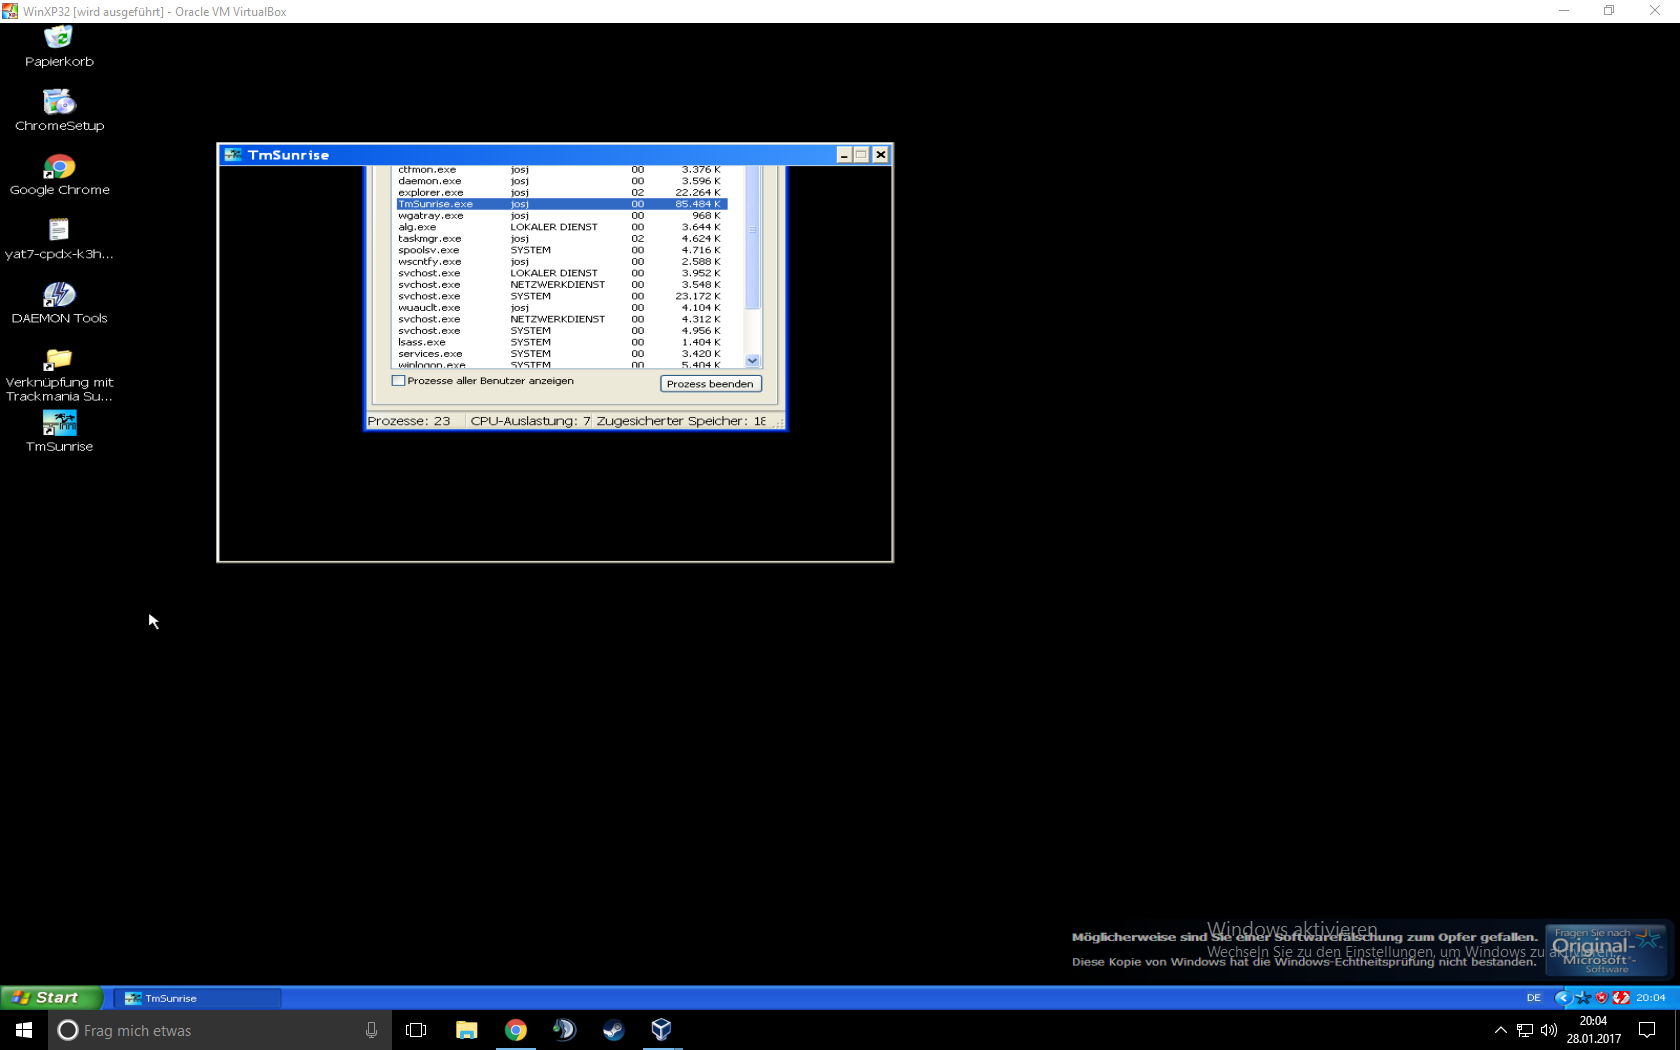Click the volume speaker icon
Viewport: 1680px width, 1050px height.
1549,1030
